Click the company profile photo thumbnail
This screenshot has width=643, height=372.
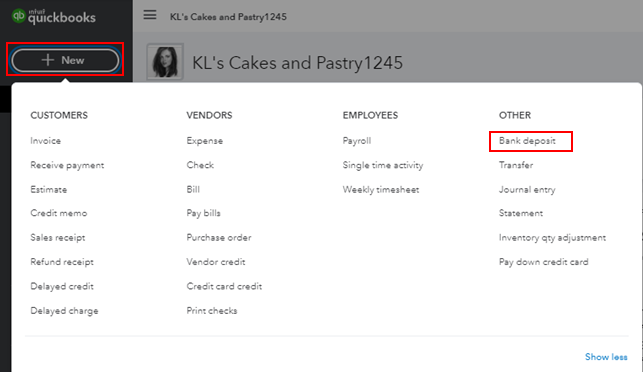click(x=165, y=62)
